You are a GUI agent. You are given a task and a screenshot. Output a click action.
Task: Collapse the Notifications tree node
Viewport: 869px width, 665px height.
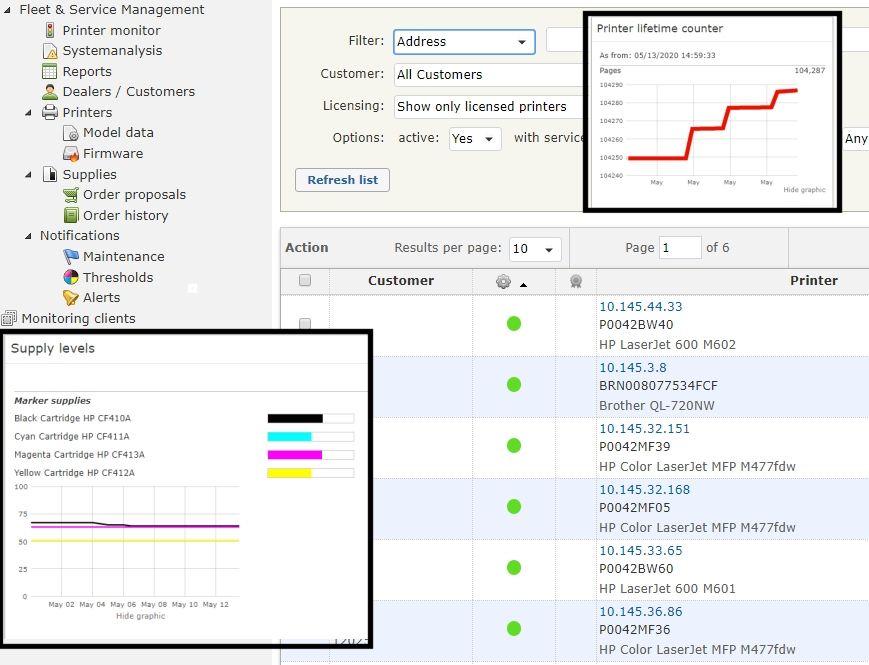click(28, 236)
